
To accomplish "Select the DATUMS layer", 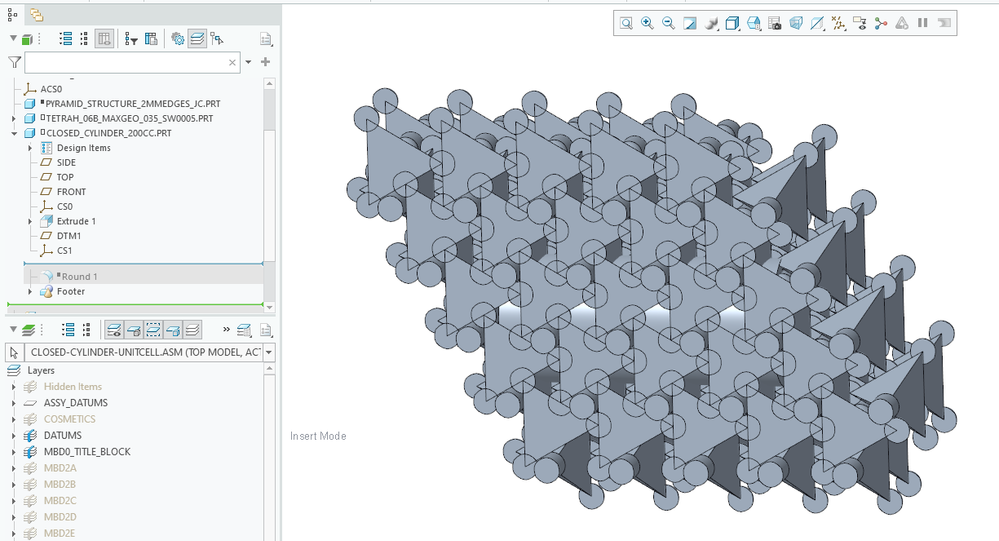I will point(62,435).
